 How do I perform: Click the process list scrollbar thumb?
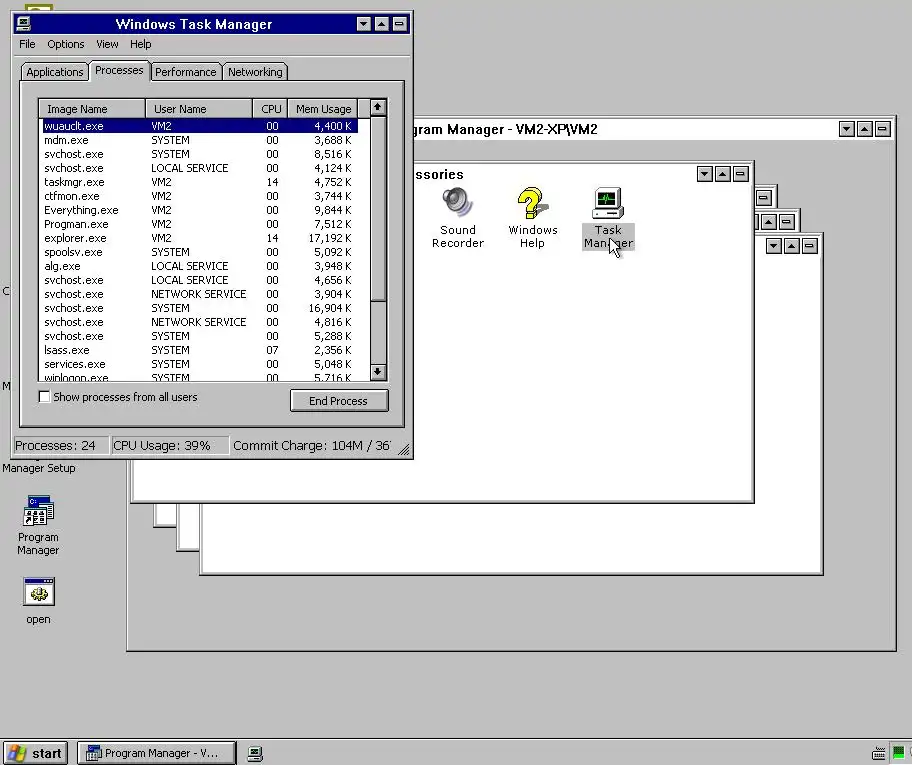378,209
